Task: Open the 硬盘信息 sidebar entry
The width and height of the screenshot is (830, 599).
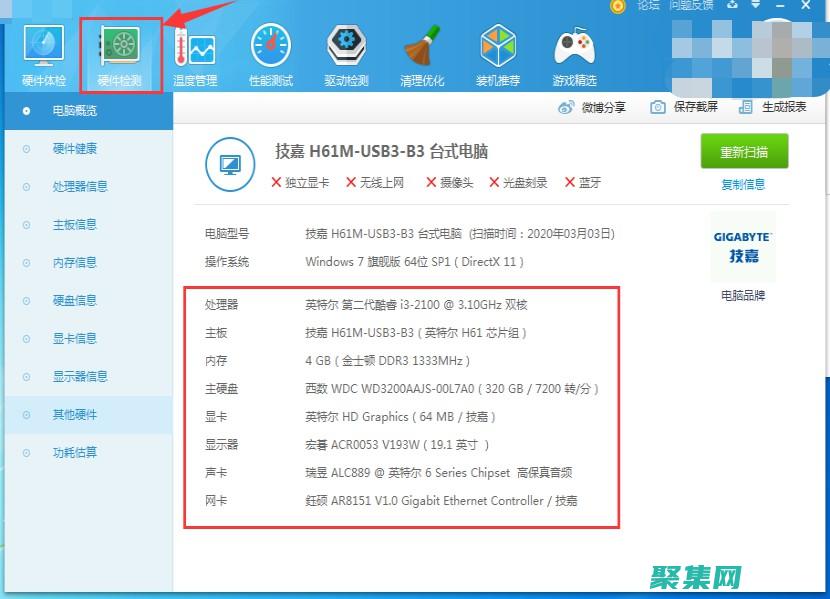Action: pyautogui.click(x=75, y=300)
